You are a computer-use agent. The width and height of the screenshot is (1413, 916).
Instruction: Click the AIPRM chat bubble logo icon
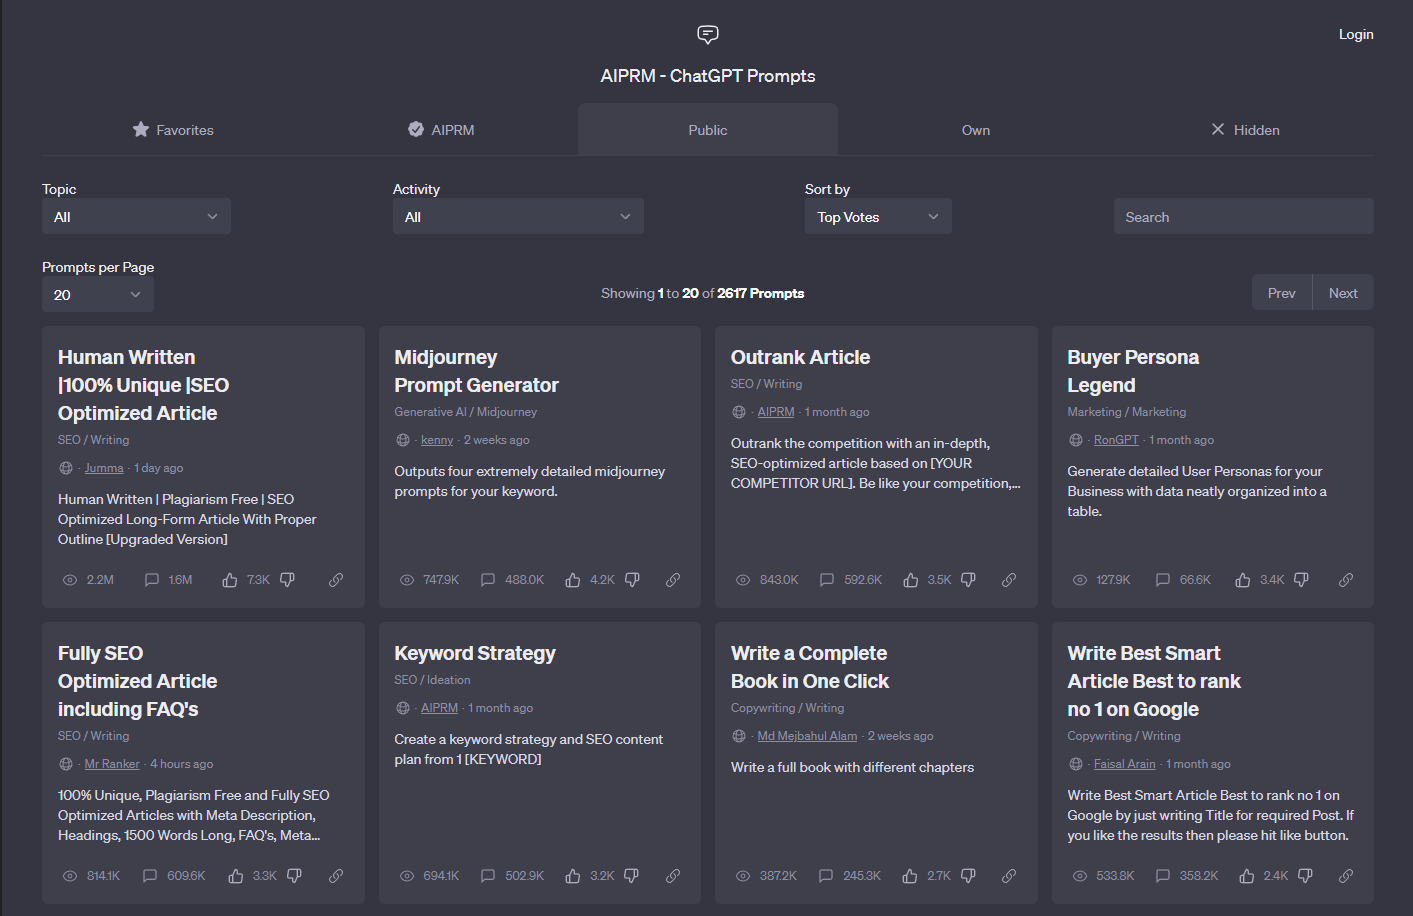click(x=708, y=35)
